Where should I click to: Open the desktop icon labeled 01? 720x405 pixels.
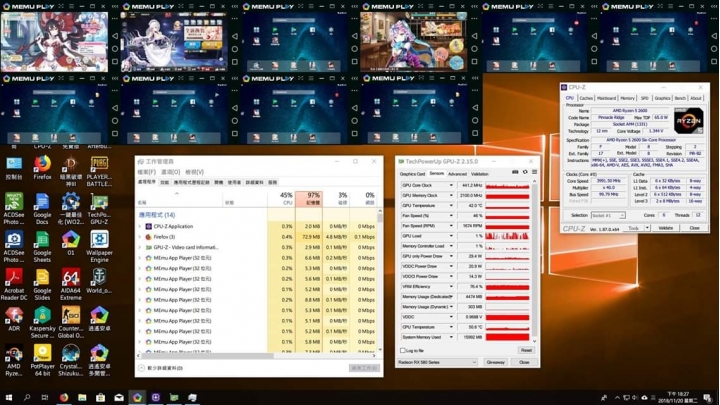click(x=71, y=243)
